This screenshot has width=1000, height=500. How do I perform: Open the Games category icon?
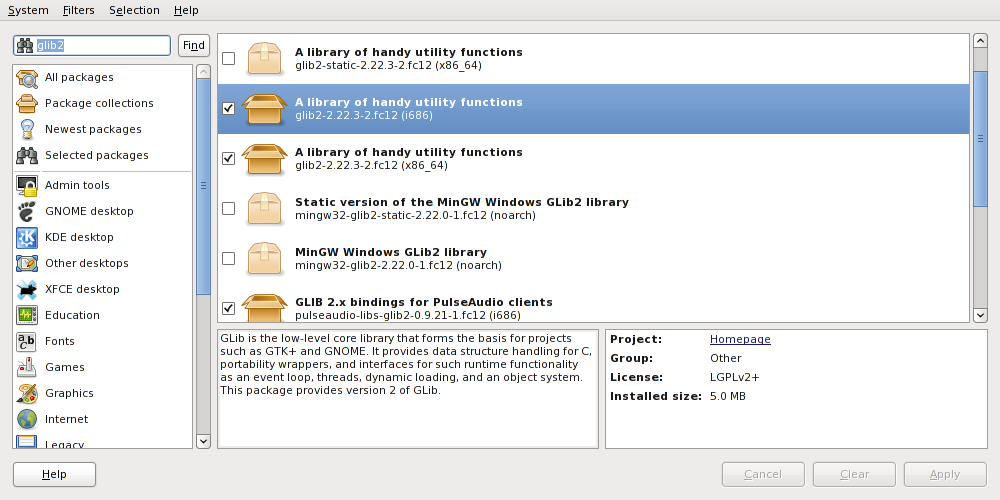coord(27,367)
